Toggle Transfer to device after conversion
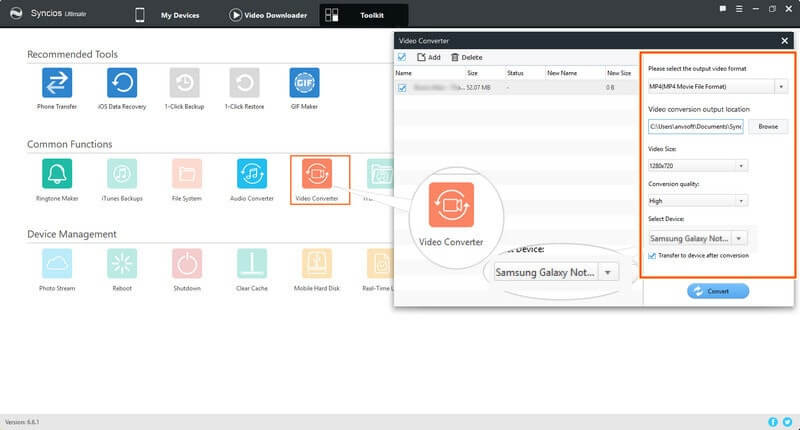This screenshot has width=800, height=430. pyautogui.click(x=652, y=256)
